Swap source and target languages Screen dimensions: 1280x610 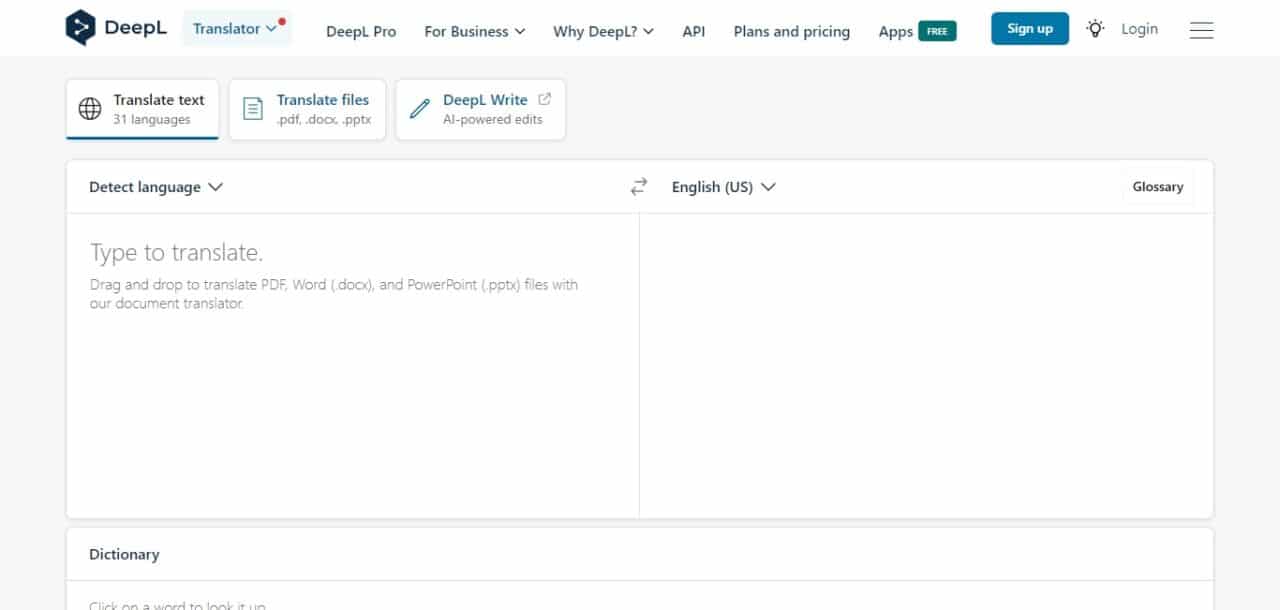[639, 187]
